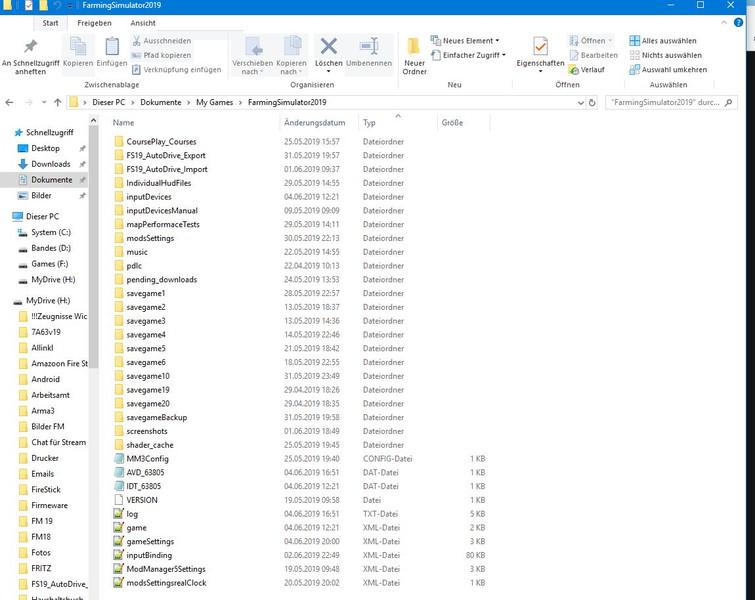Expand the Verschieben nach dropdown
755x600 pixels.
click(253, 67)
